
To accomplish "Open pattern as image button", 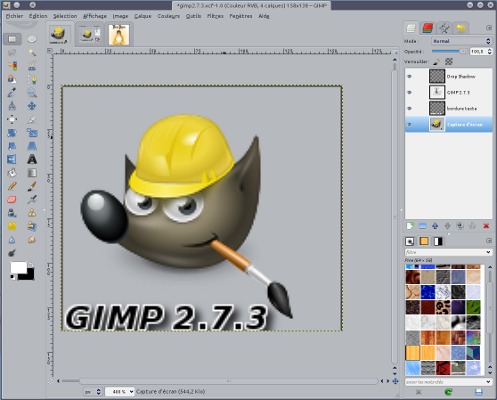I will point(479,392).
